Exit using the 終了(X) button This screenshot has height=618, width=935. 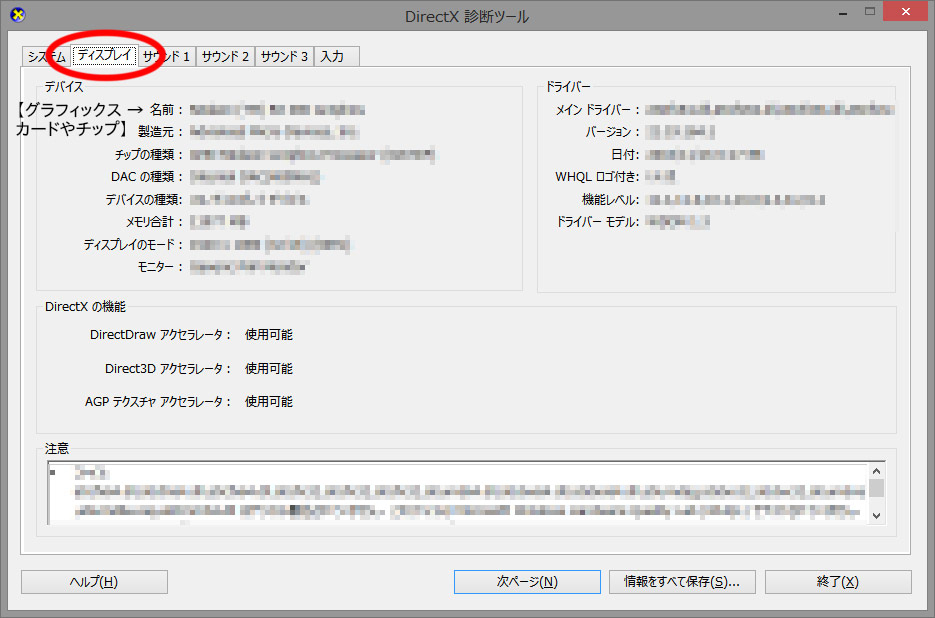click(838, 582)
